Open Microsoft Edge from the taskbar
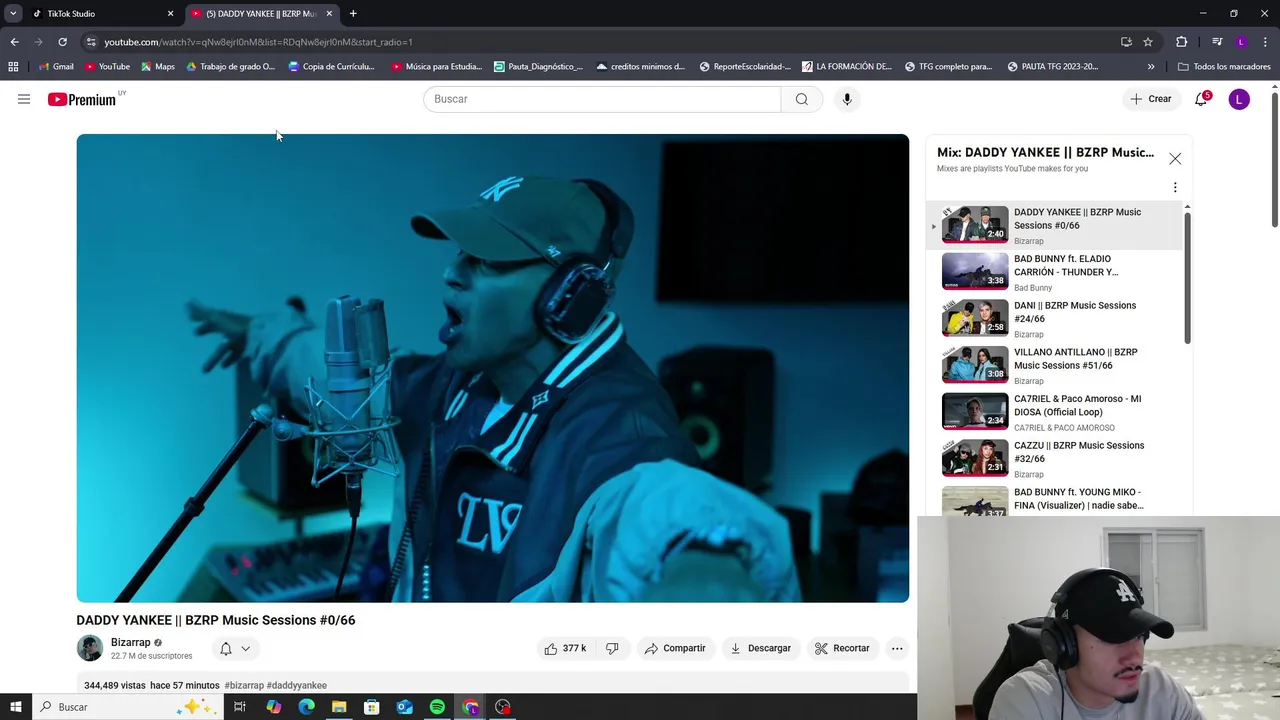Viewport: 1280px width, 720px height. 306,707
